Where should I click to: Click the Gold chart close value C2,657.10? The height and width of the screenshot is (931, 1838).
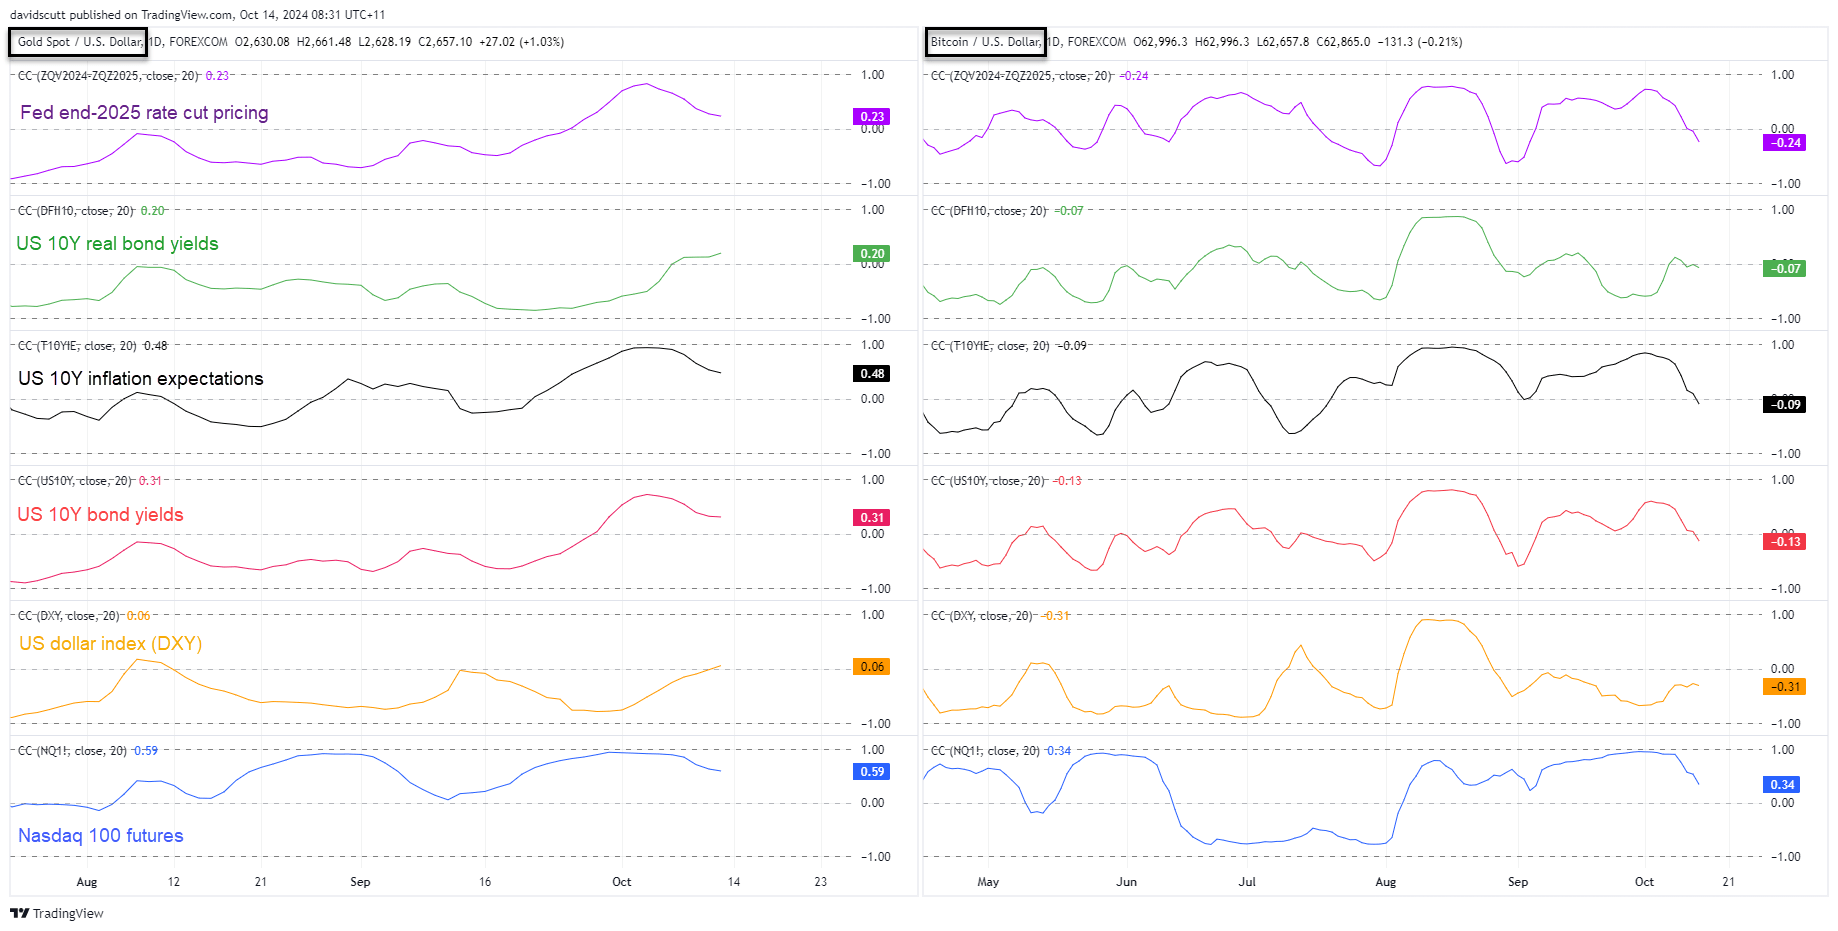coord(445,42)
